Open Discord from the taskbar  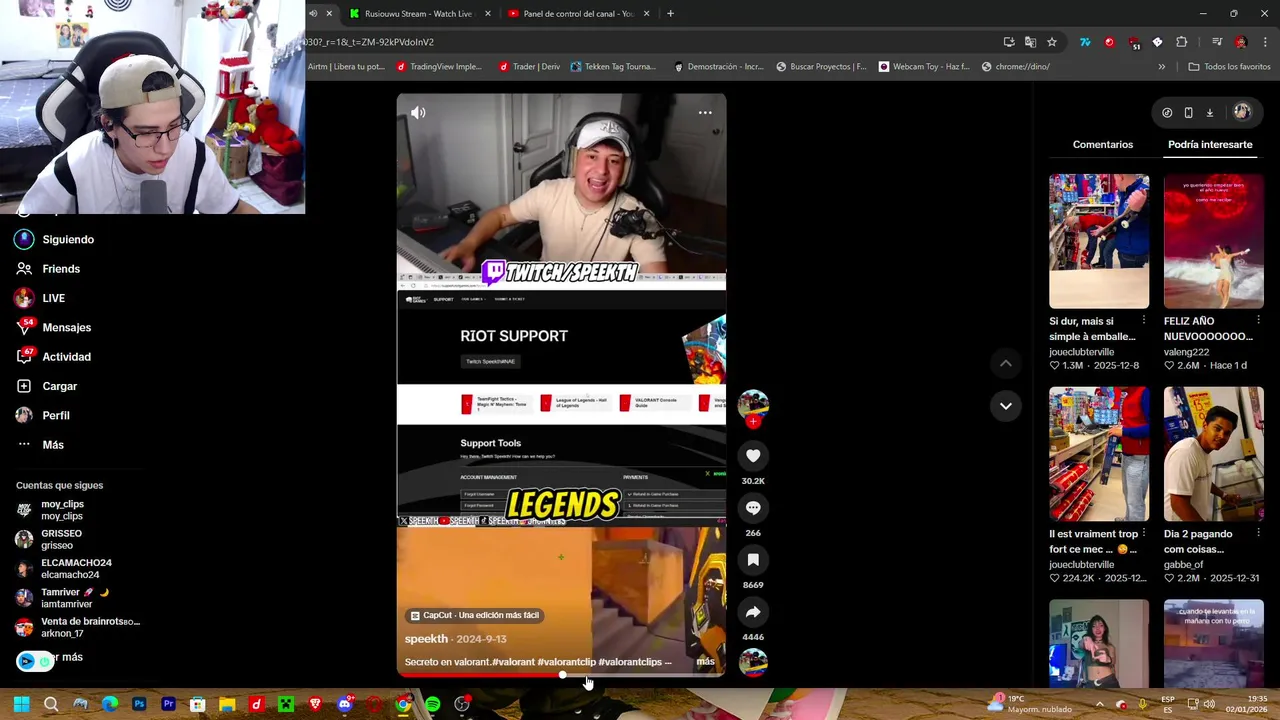click(x=344, y=705)
